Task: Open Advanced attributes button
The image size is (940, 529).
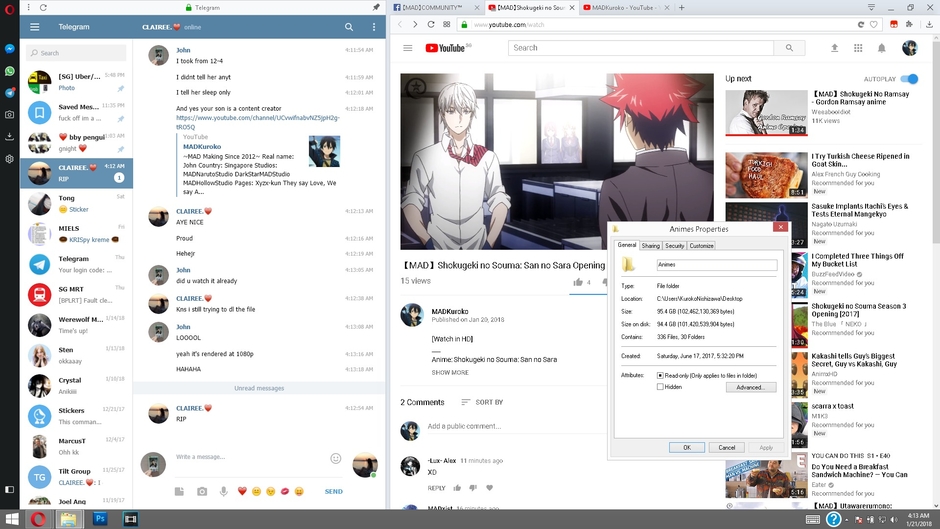Action: (x=751, y=387)
